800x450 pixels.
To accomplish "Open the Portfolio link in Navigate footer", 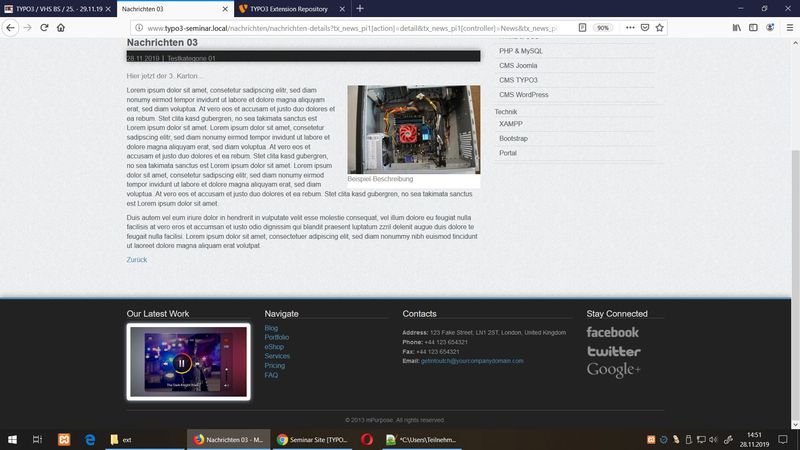I will (x=277, y=338).
